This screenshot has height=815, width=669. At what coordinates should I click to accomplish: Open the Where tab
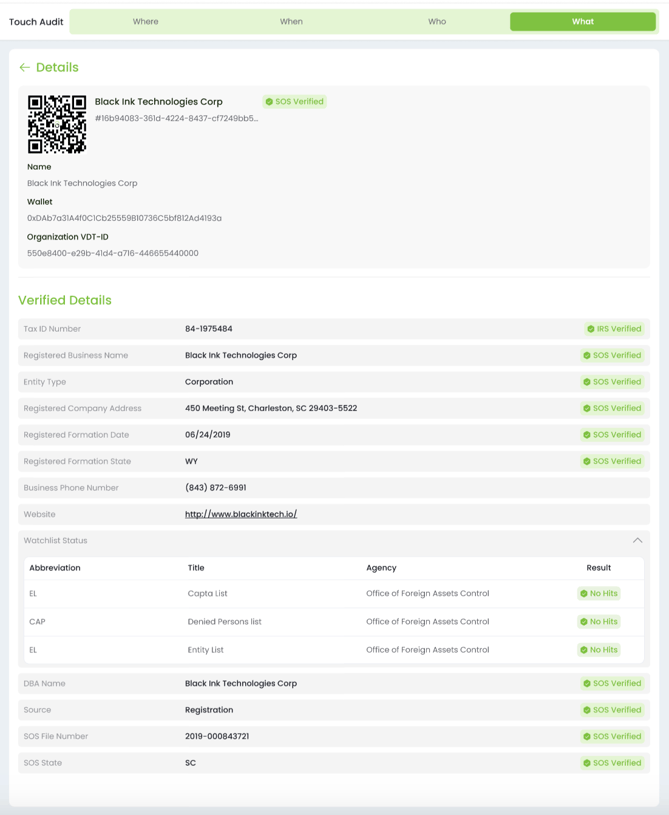tap(146, 21)
